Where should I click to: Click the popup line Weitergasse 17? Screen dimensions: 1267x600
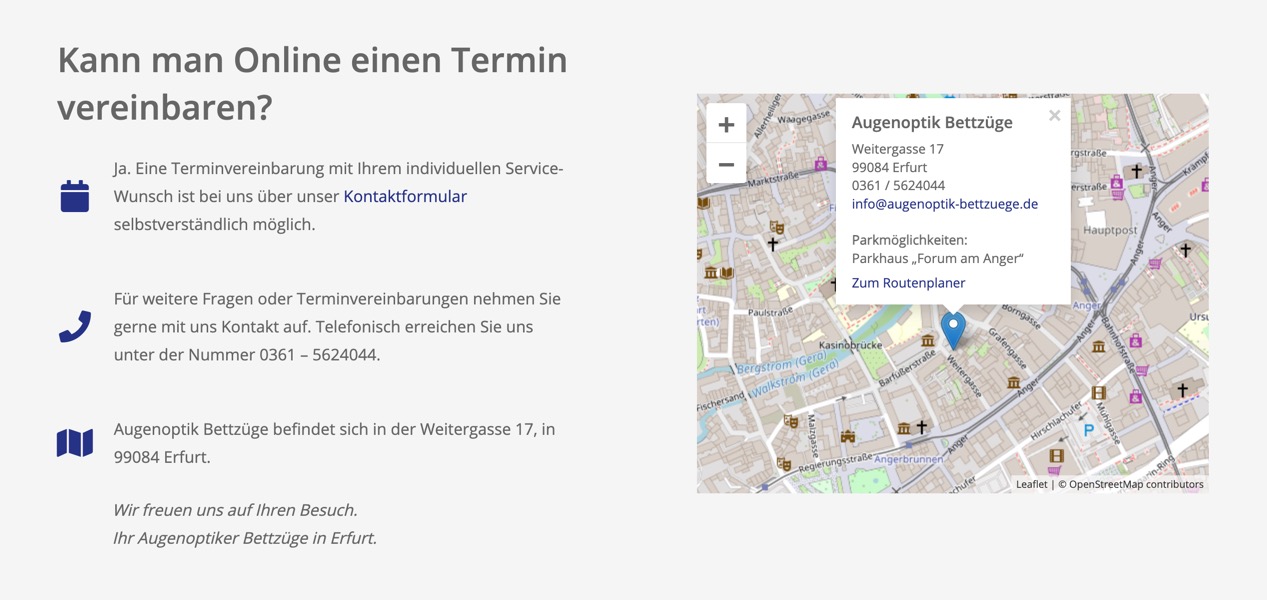click(898, 149)
